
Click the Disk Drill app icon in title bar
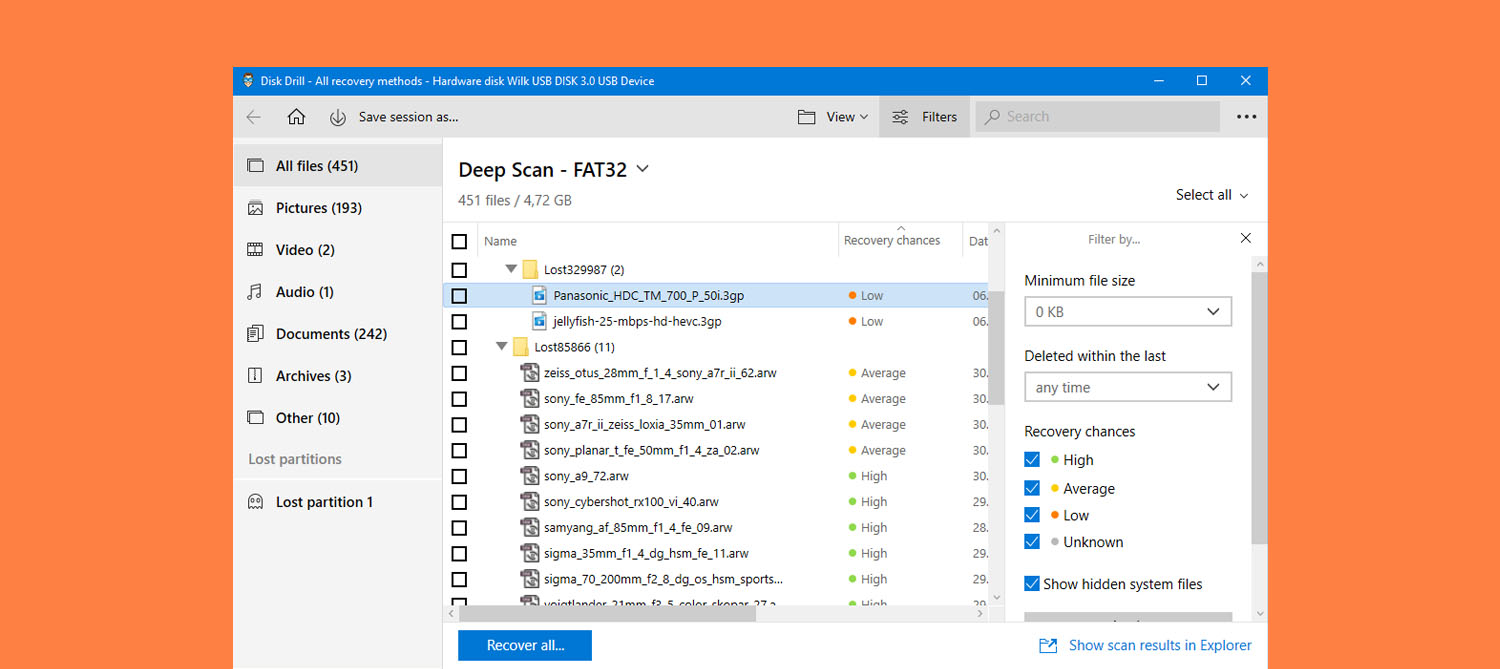(x=248, y=81)
